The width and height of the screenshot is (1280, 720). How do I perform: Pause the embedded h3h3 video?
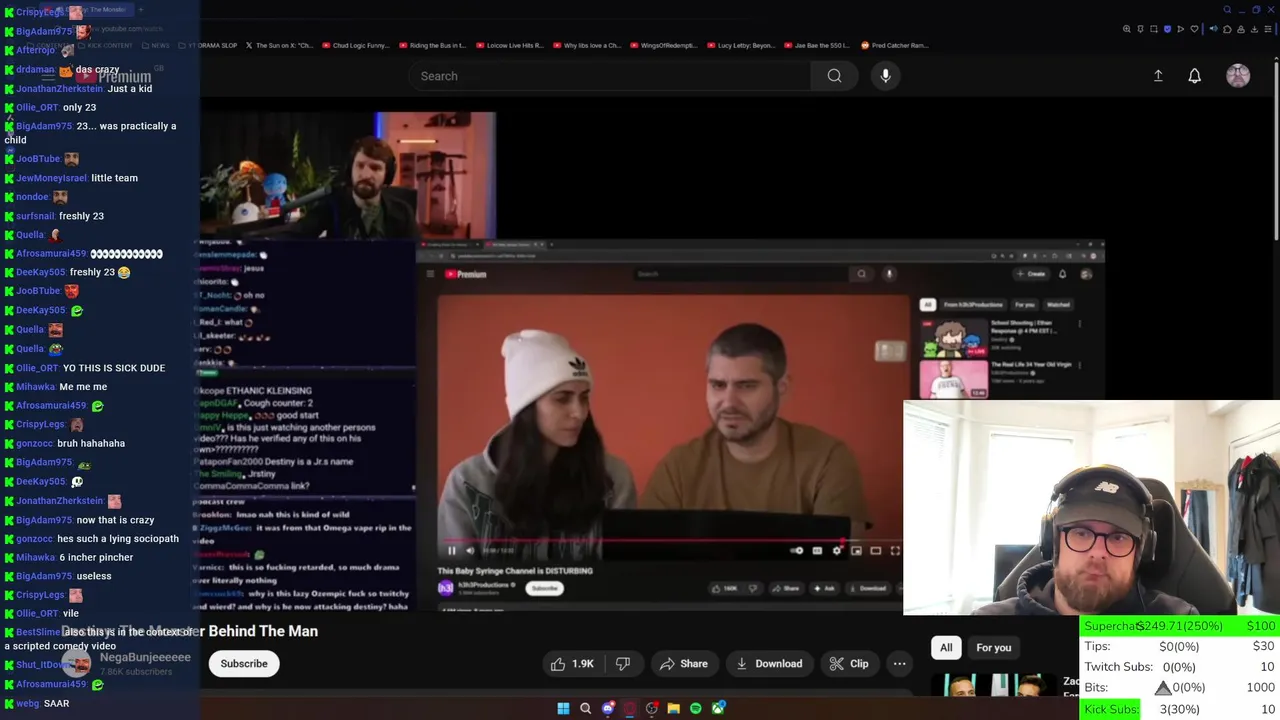coord(452,551)
